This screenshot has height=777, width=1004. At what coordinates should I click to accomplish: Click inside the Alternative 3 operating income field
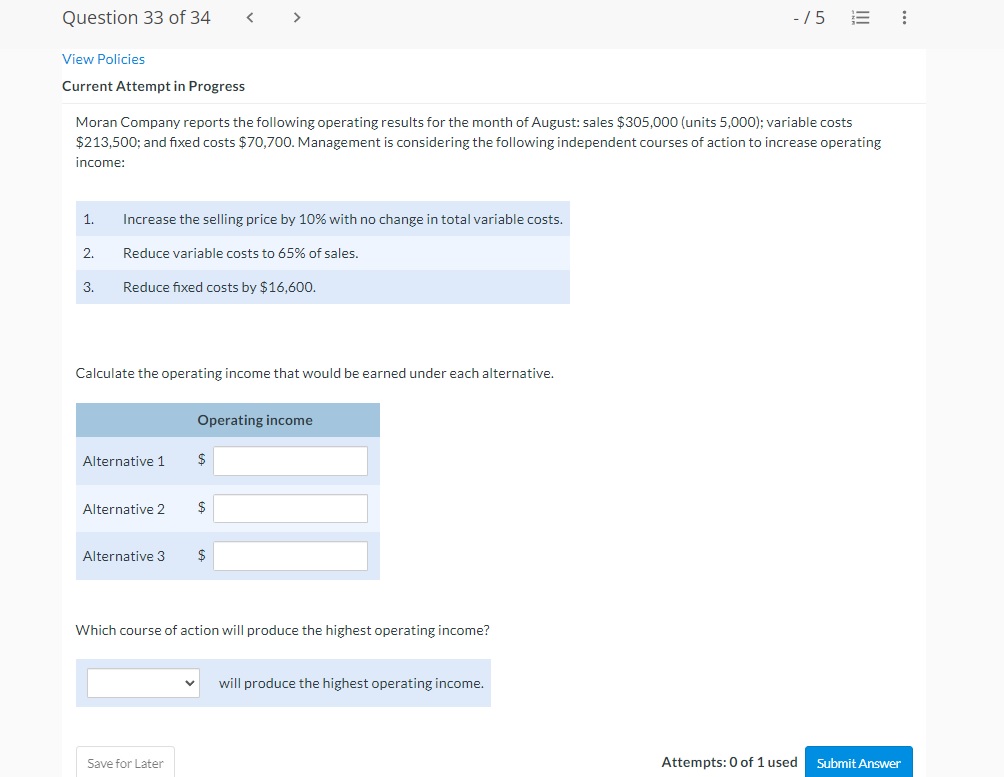290,555
